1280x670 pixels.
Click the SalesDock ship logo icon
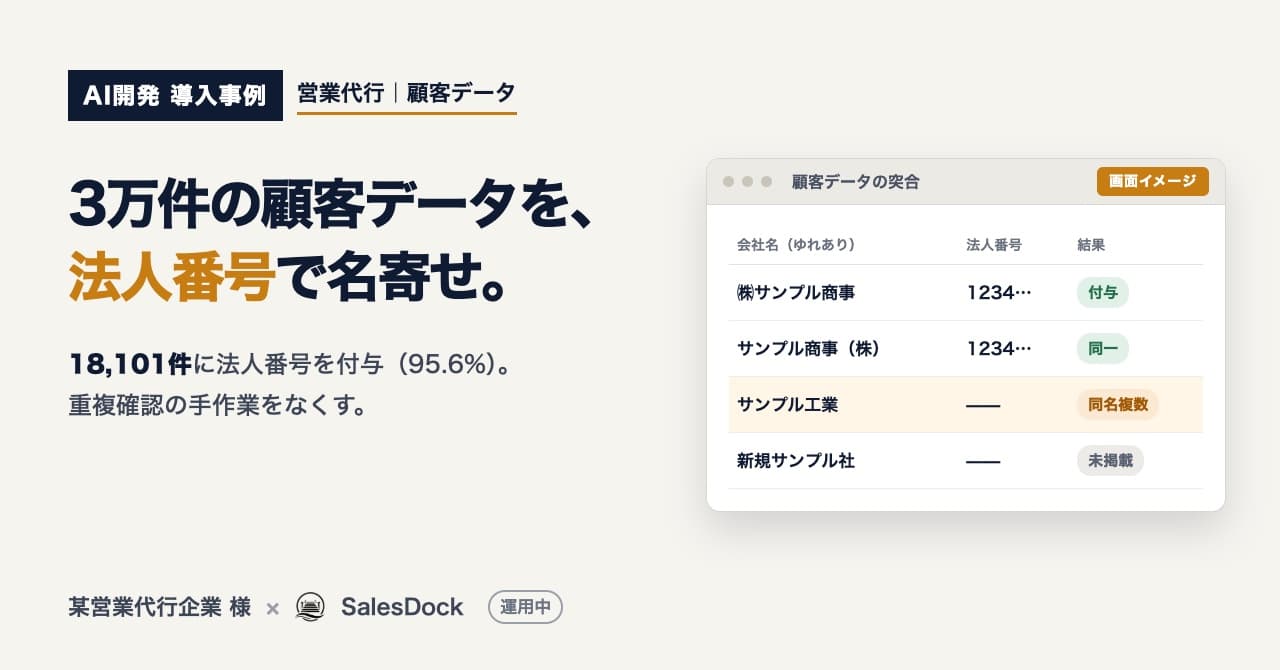point(310,607)
